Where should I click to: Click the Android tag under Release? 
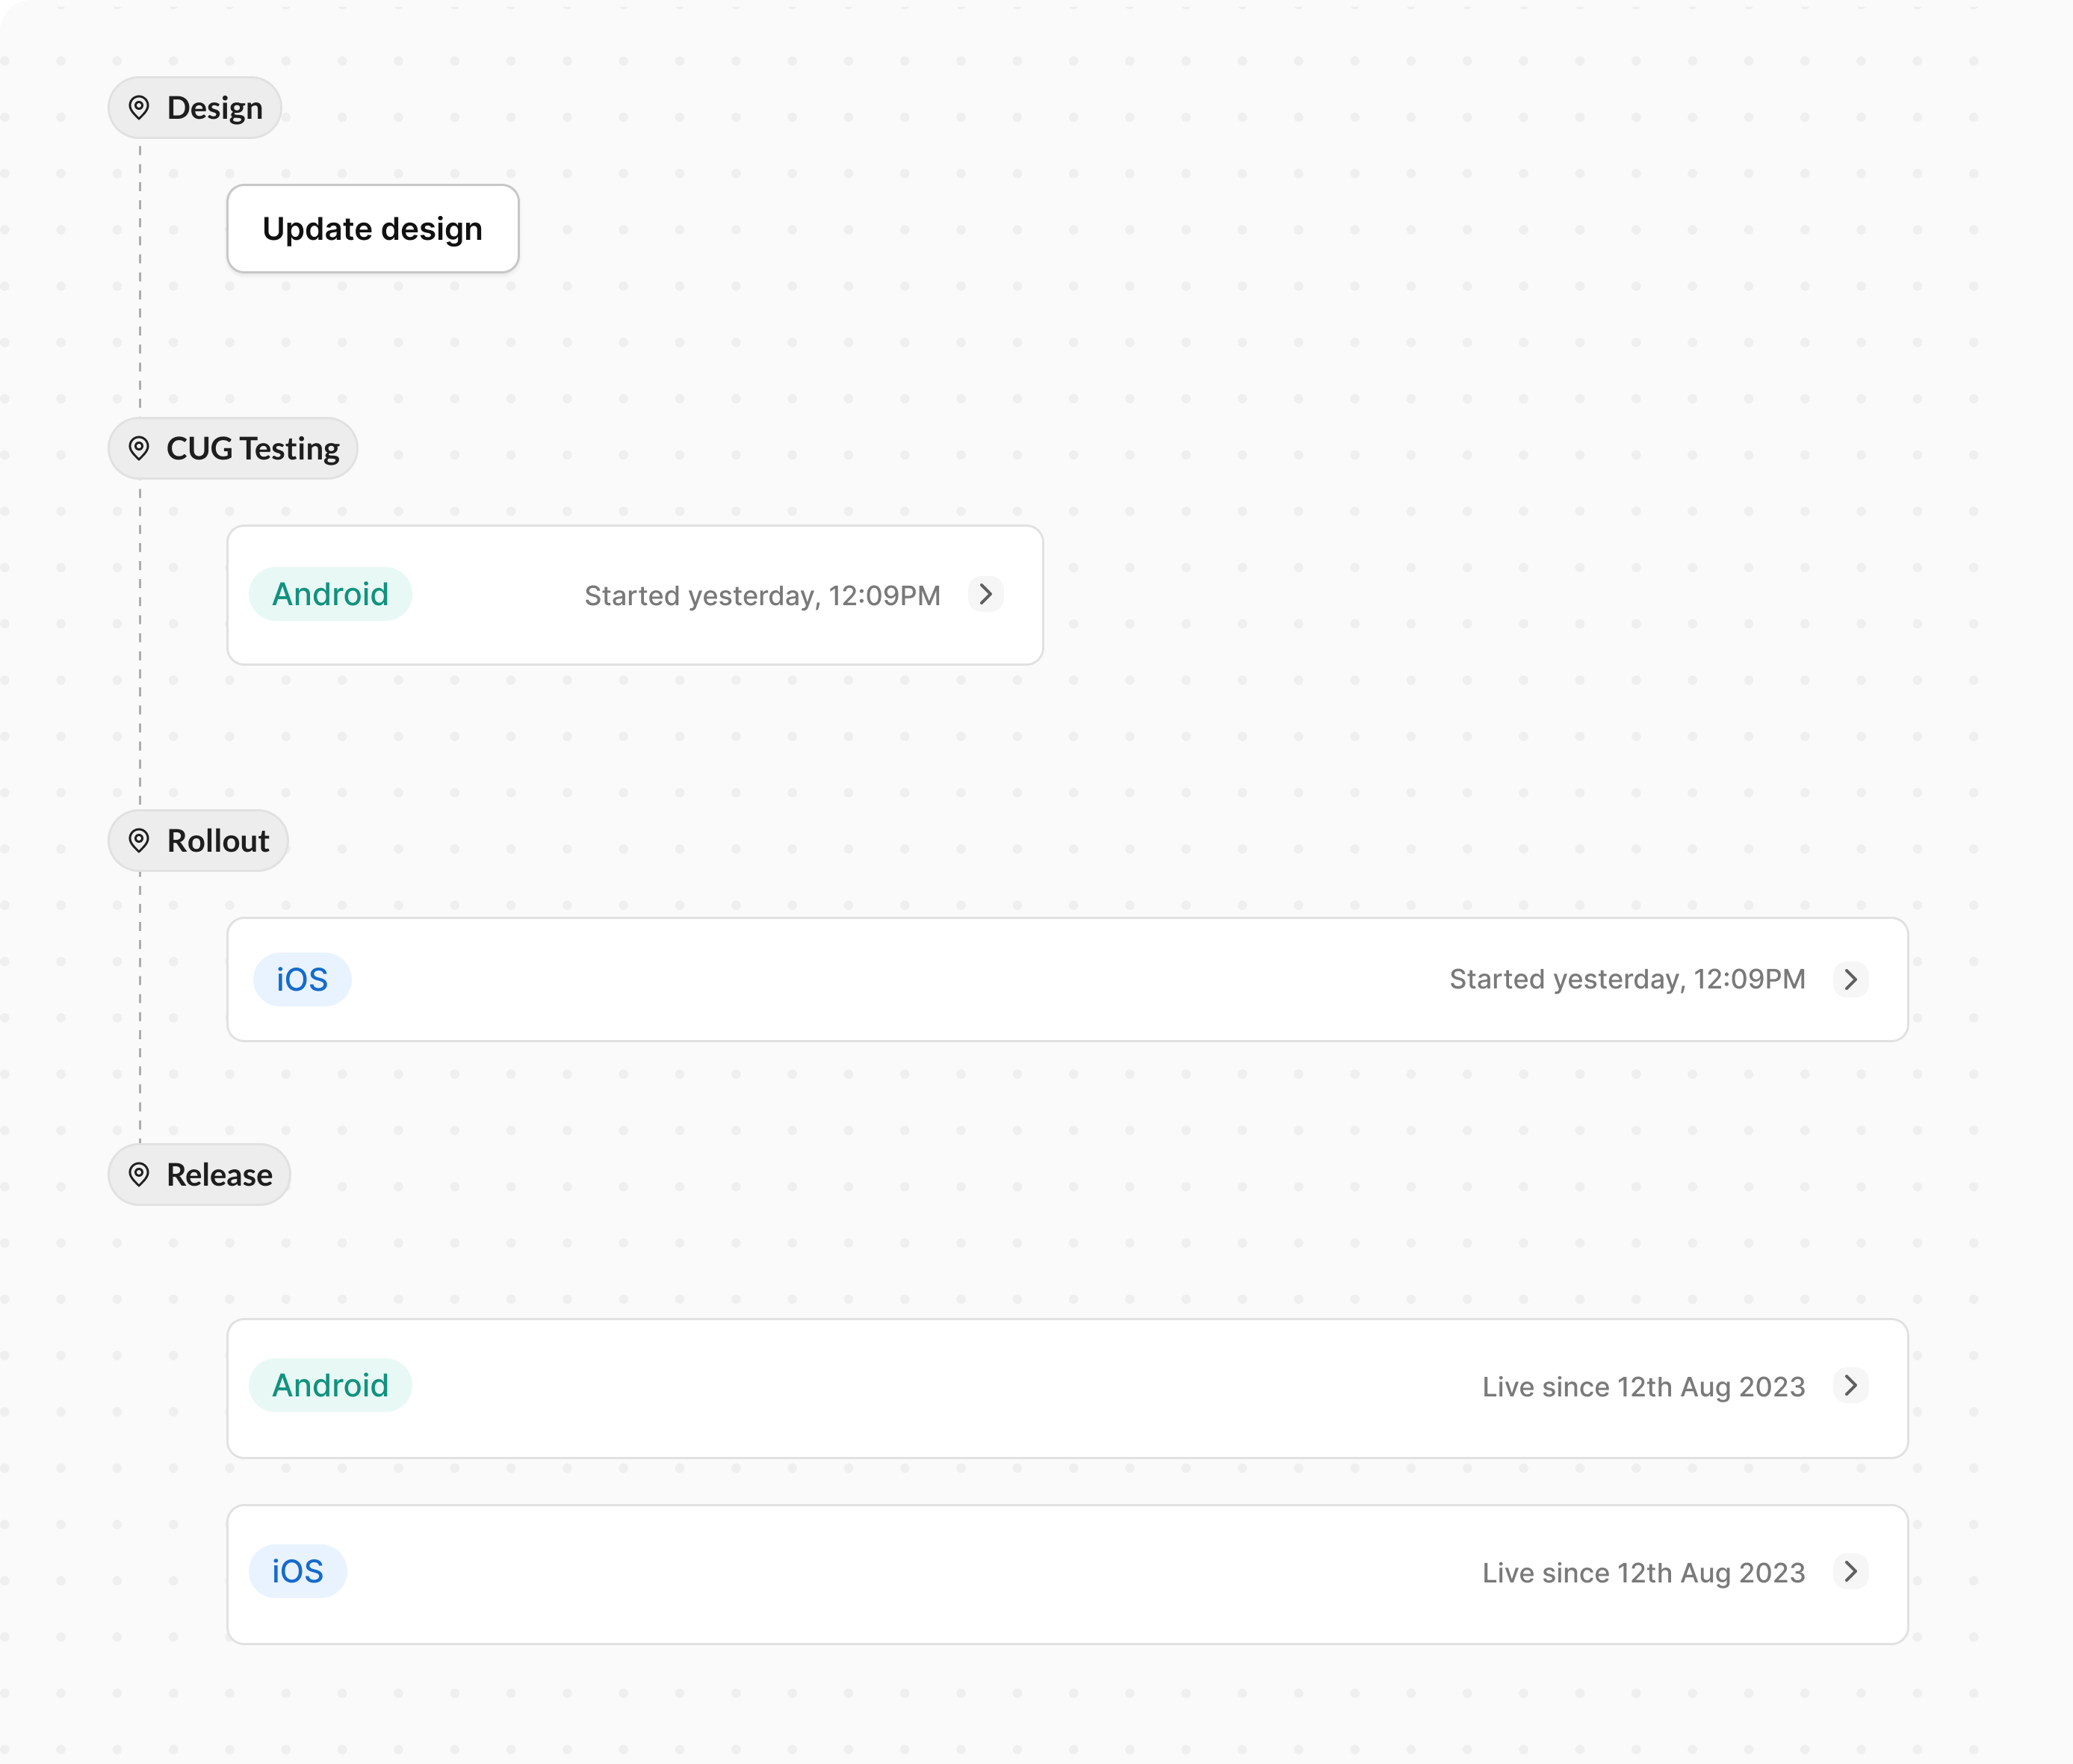330,1386
